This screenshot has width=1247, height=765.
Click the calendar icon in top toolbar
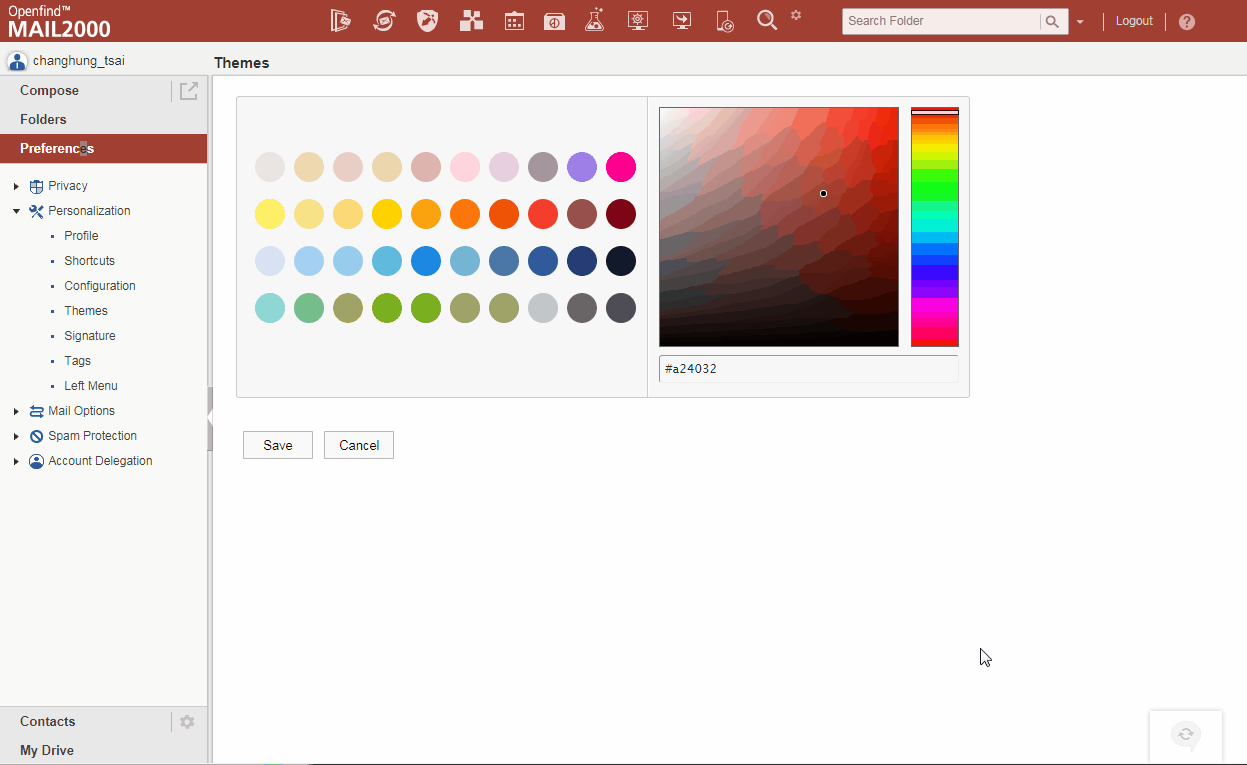coord(514,21)
